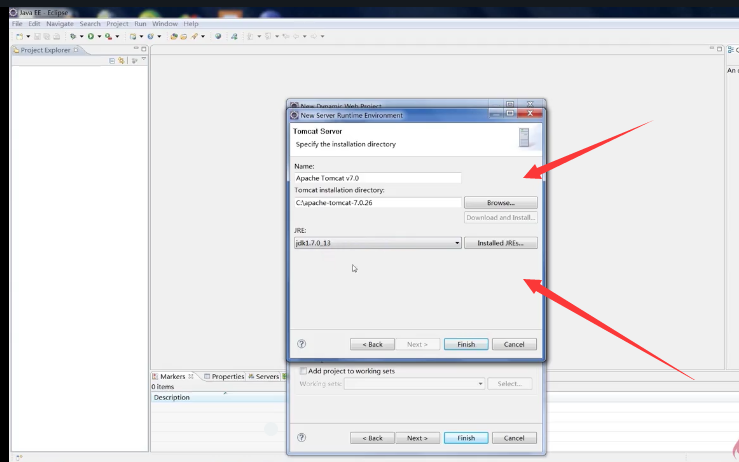739x462 pixels.
Task: Maximize the Project Explorer view
Action: point(144,49)
